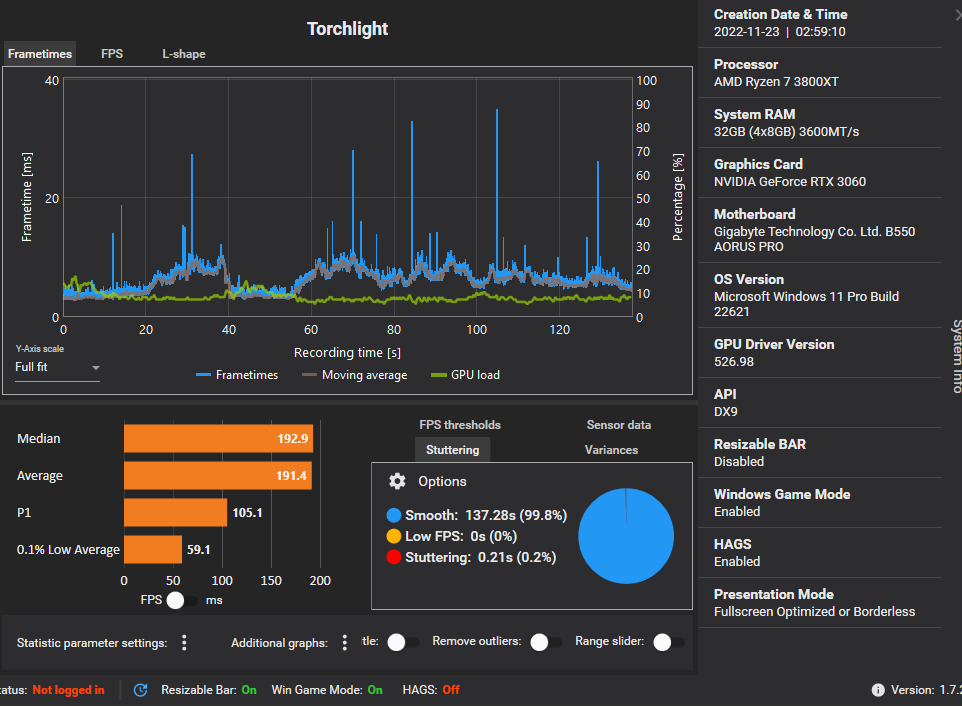The width and height of the screenshot is (962, 706).
Task: Click the 0.1% Low Average bar
Action: click(153, 550)
